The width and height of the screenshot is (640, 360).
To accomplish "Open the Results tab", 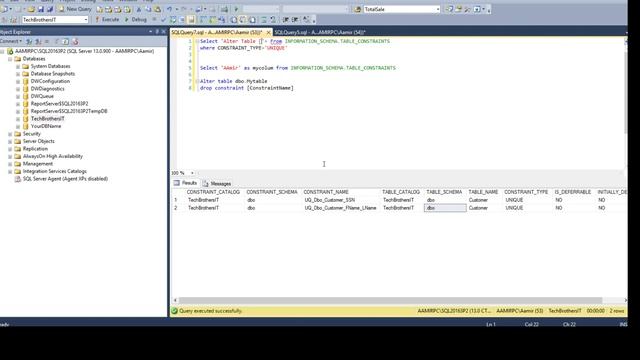I will (x=186, y=183).
